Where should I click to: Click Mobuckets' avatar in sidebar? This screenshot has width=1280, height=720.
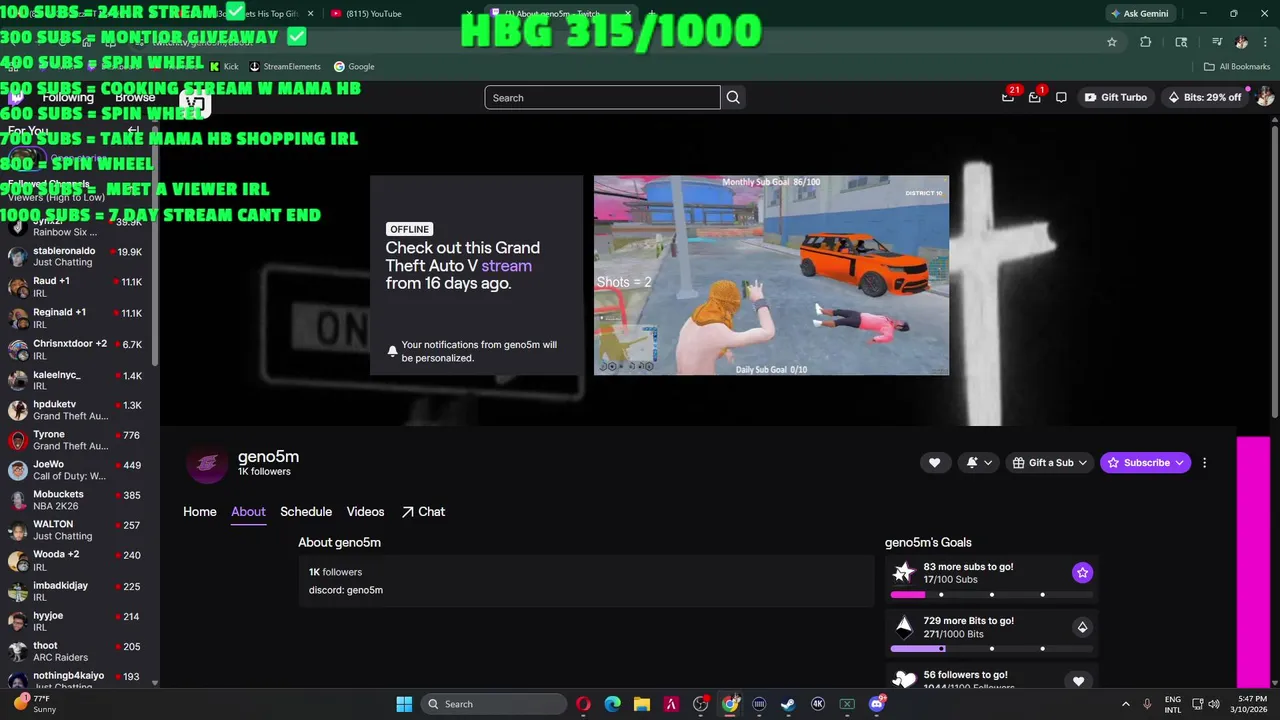point(17,500)
